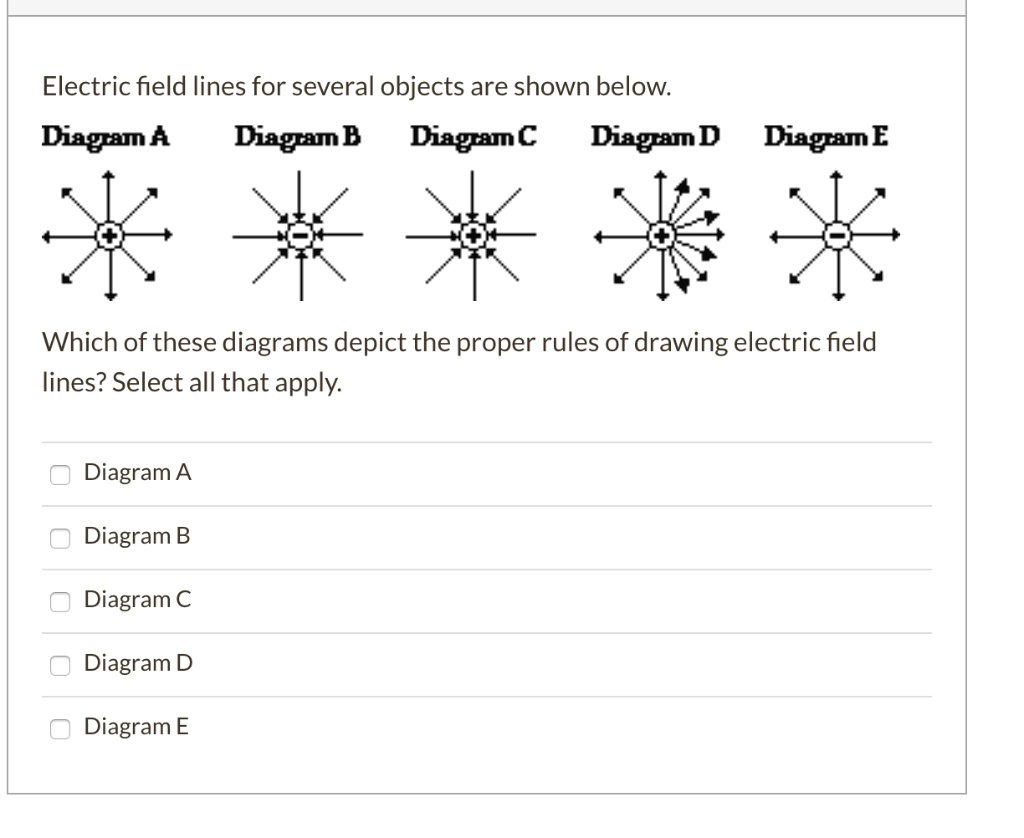Check the Diagram C checkbox
The image size is (1024, 838).
pos(60,601)
